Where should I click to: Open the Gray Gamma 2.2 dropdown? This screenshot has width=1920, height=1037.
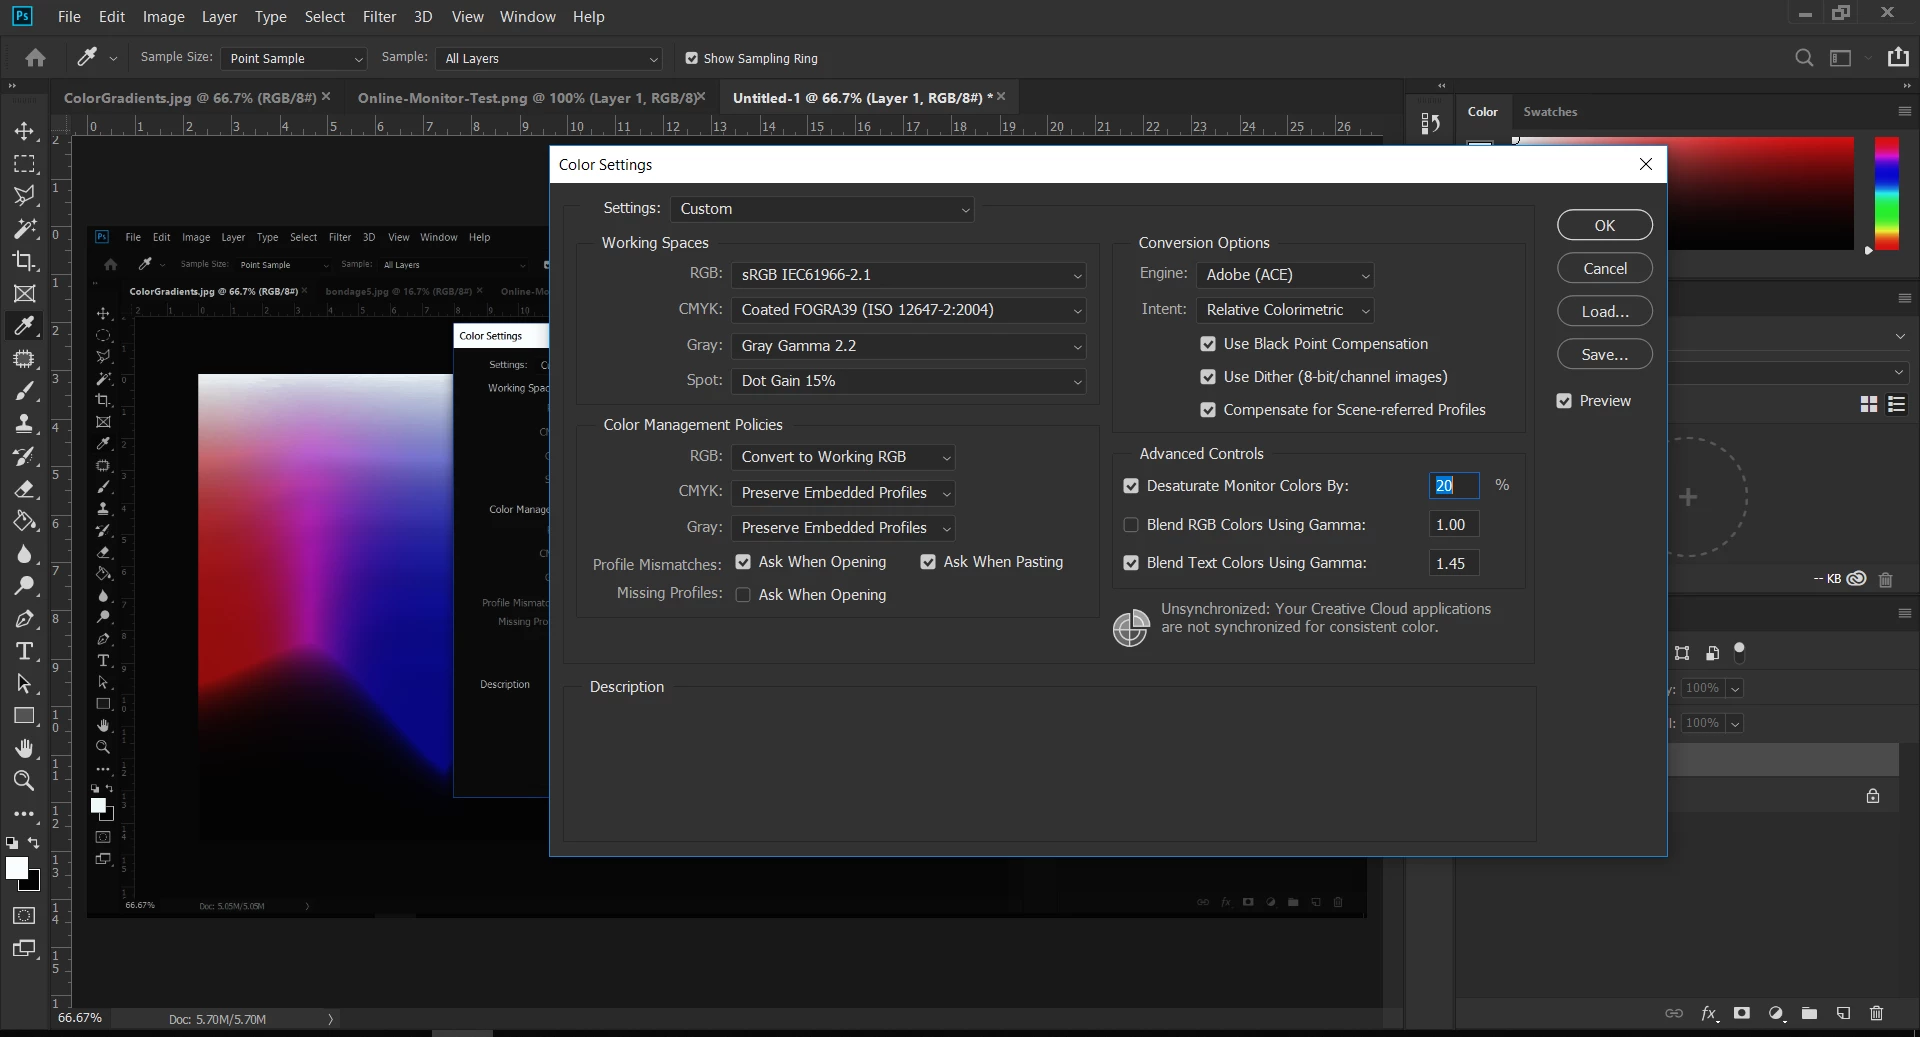[908, 346]
